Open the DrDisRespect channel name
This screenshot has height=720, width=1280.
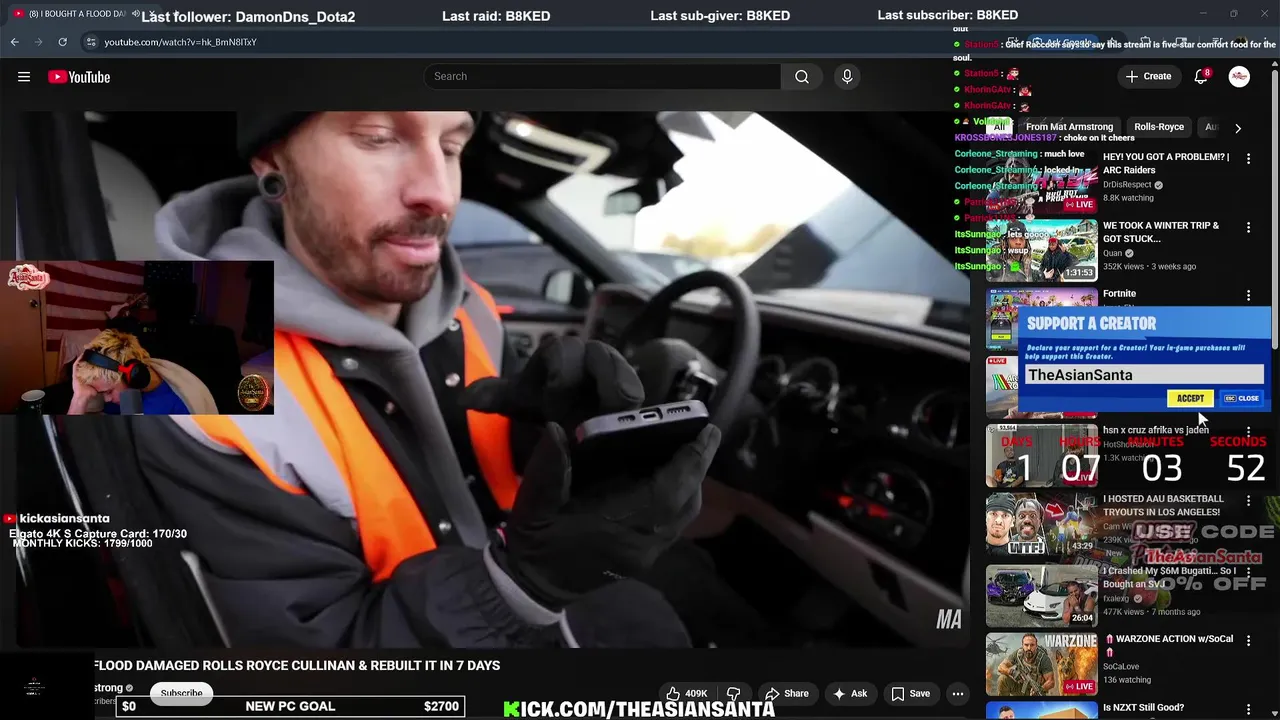coord(1127,185)
